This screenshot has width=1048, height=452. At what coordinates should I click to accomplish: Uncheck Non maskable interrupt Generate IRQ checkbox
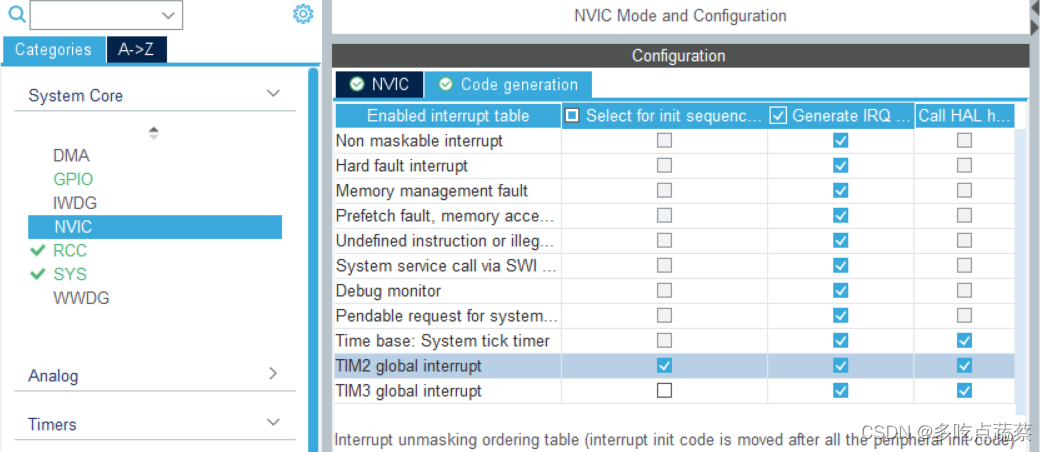pos(841,141)
